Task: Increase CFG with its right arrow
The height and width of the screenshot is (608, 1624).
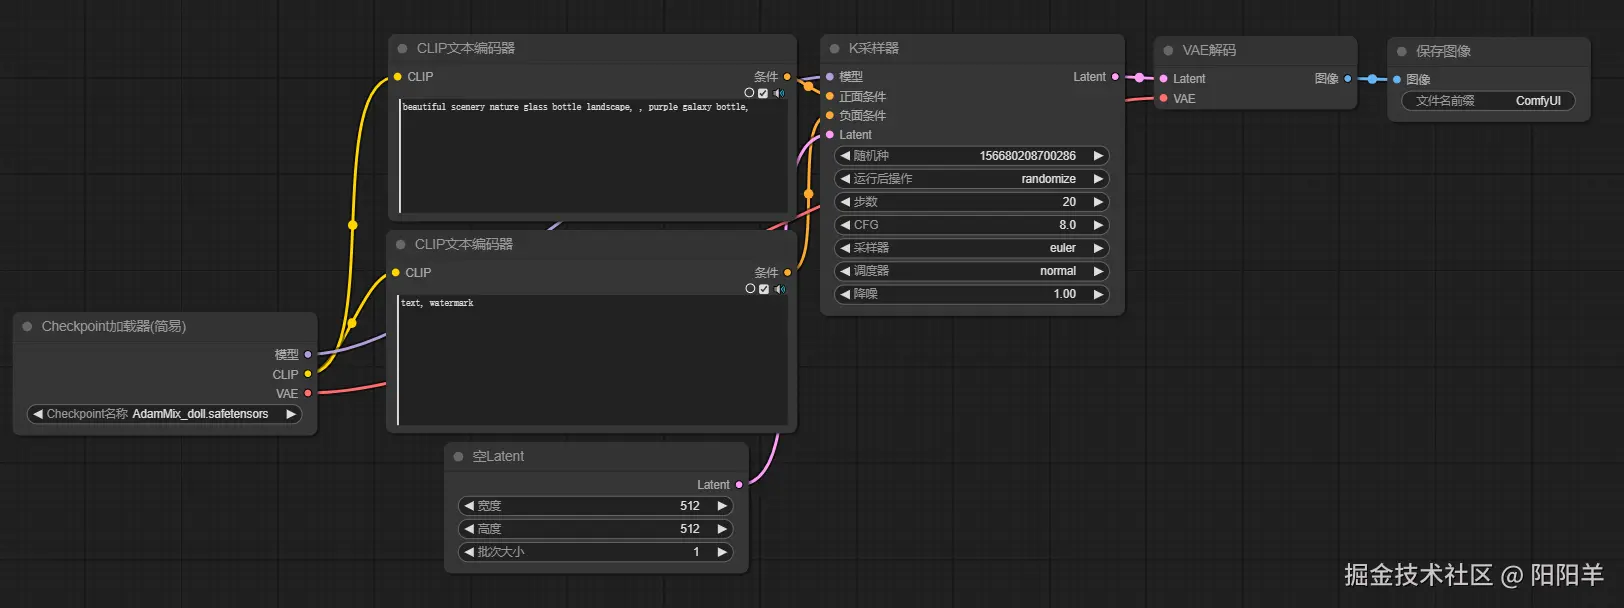Action: (1098, 225)
